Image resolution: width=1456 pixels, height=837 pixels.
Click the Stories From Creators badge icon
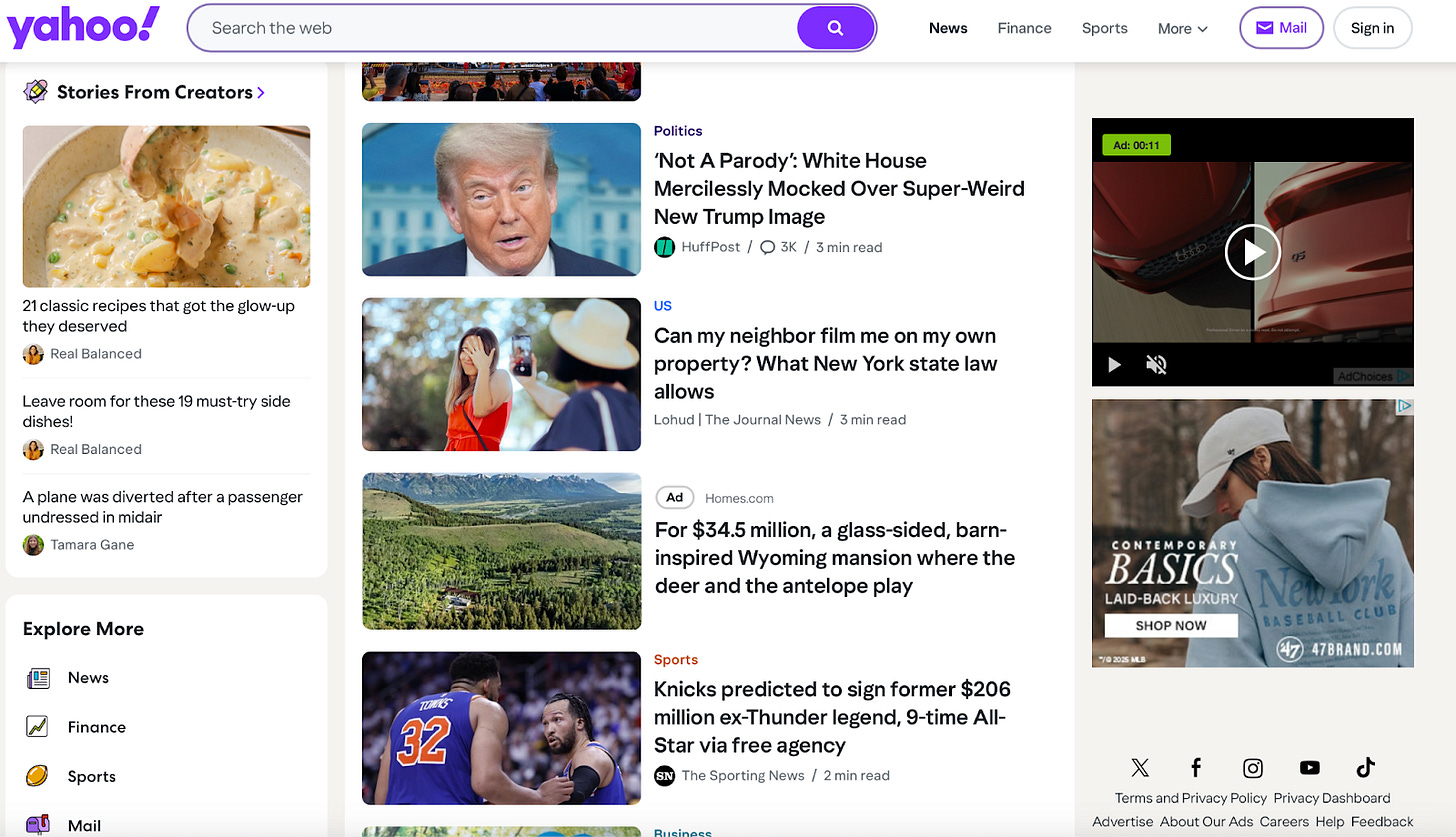36,92
